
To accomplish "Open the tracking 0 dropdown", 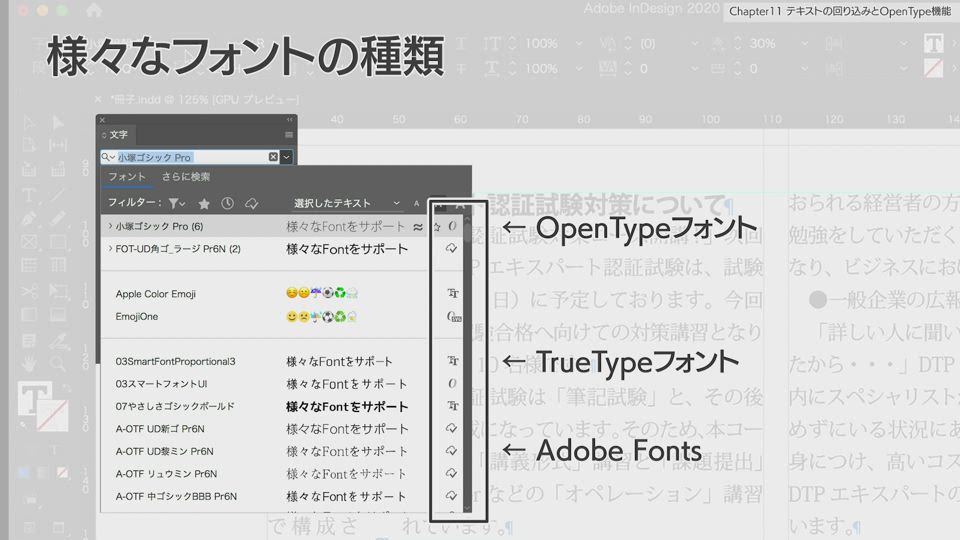I will (694, 69).
